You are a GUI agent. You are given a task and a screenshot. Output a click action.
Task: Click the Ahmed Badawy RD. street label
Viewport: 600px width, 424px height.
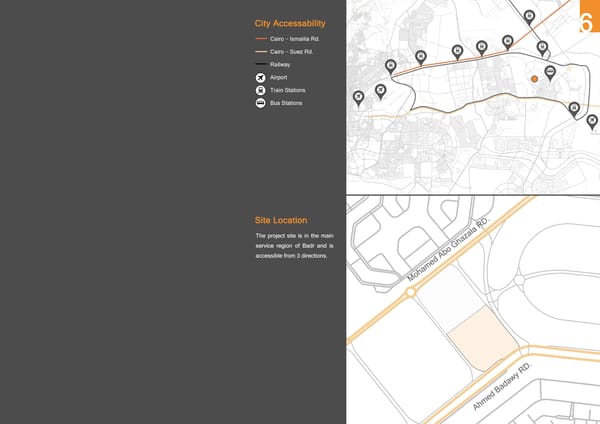point(506,389)
